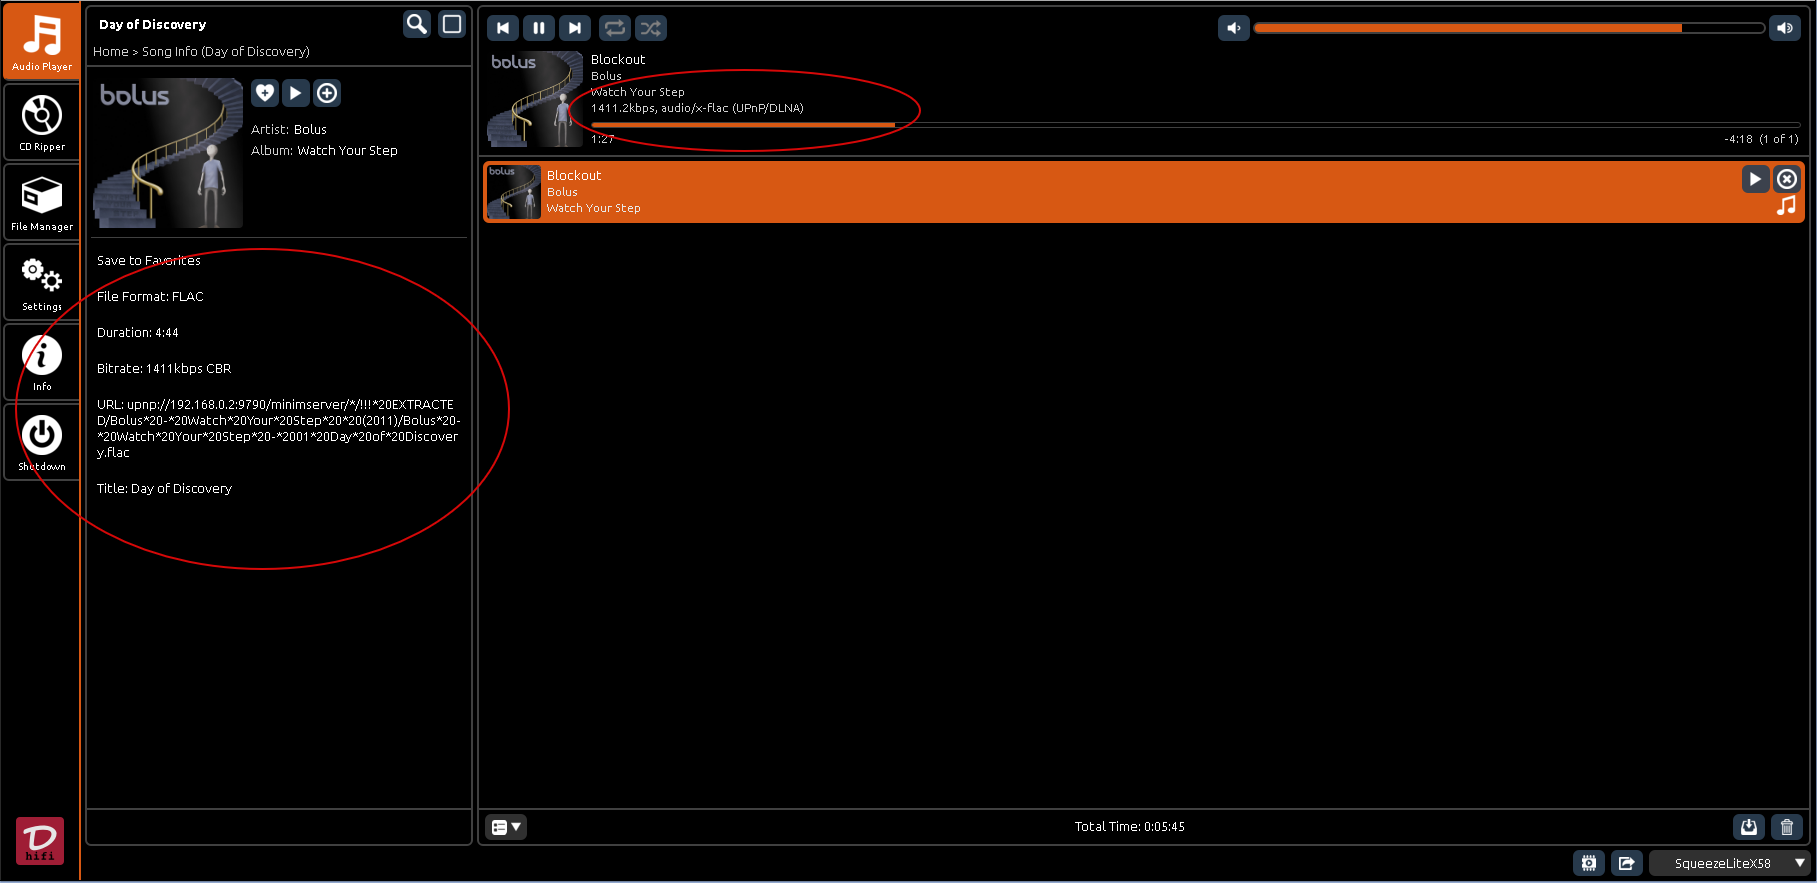Add Day of Discovery to favorites (heart icon)
The width and height of the screenshot is (1817, 883).
pos(265,93)
